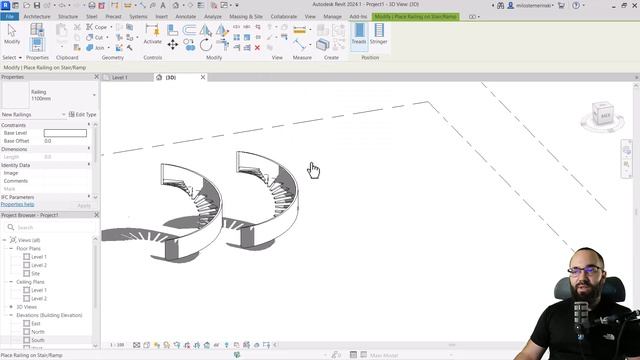
Task: Click the Join geometry tool
Action: click(x=96, y=48)
